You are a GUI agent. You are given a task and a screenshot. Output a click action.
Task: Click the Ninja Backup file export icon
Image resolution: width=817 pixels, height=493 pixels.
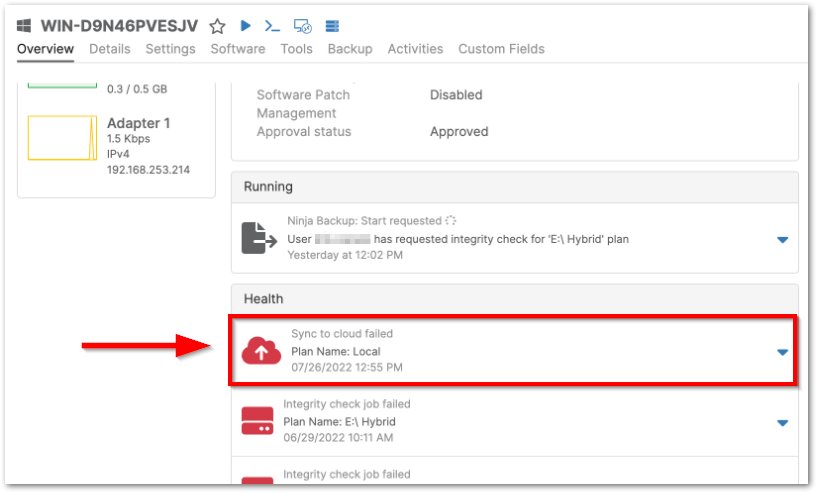click(258, 238)
